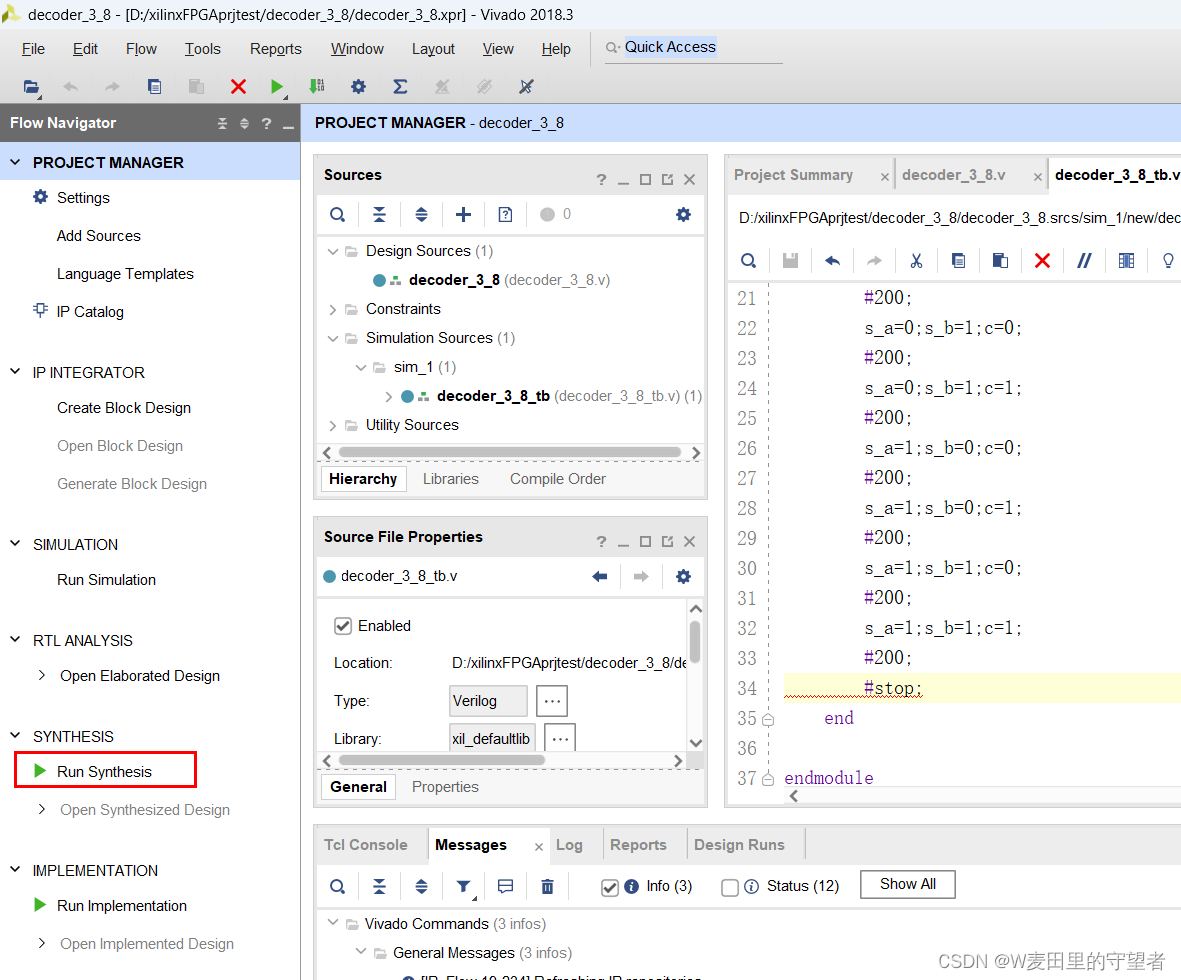The image size is (1181, 980).
Task: Click the copy icon in main toolbar
Action: [x=154, y=87]
